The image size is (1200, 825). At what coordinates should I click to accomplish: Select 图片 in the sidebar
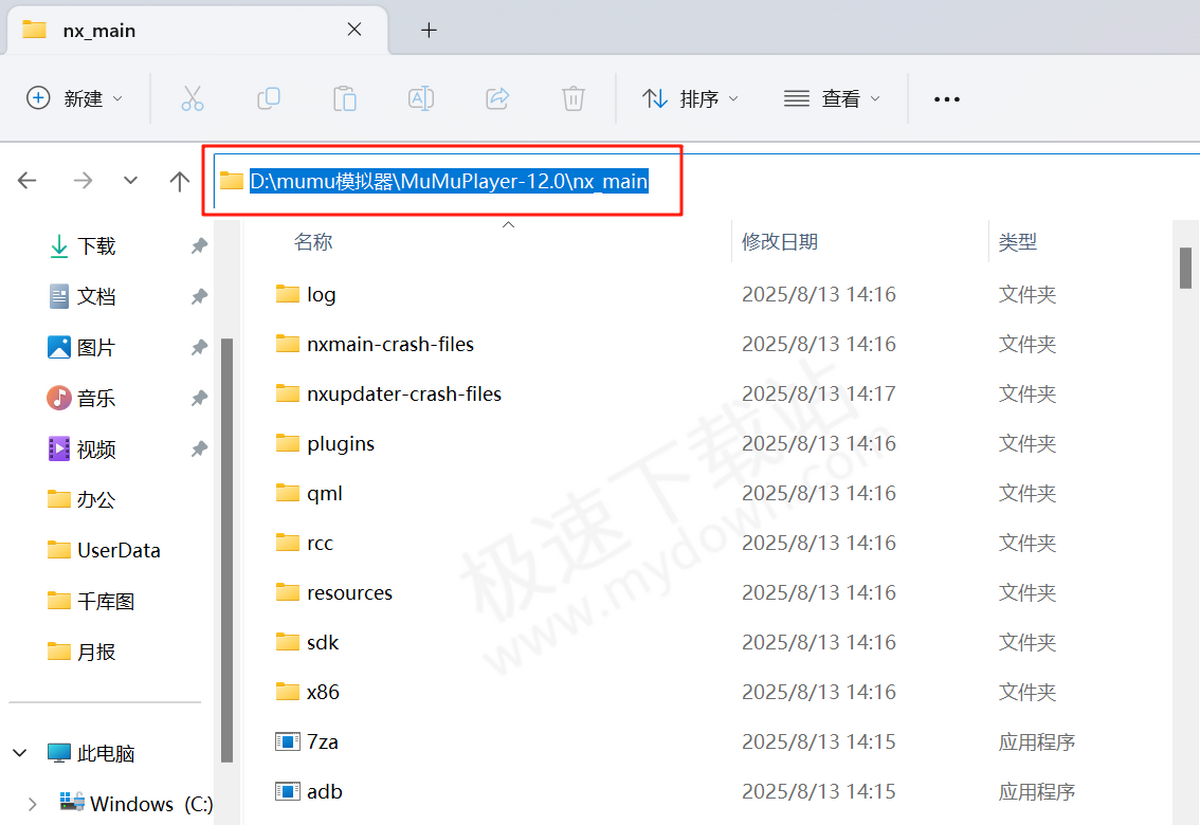click(x=93, y=347)
